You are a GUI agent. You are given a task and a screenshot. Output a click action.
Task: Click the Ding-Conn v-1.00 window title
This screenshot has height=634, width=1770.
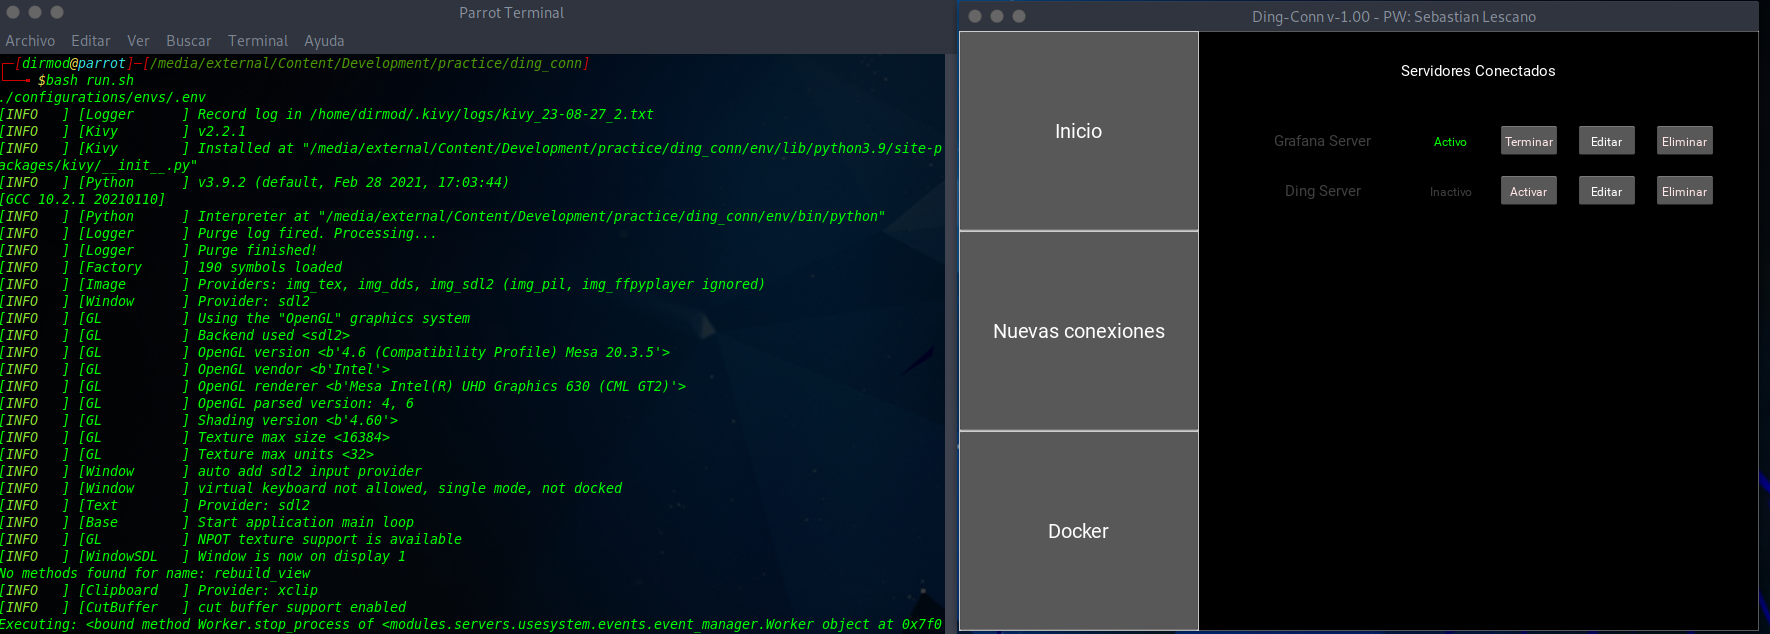pyautogui.click(x=1394, y=17)
